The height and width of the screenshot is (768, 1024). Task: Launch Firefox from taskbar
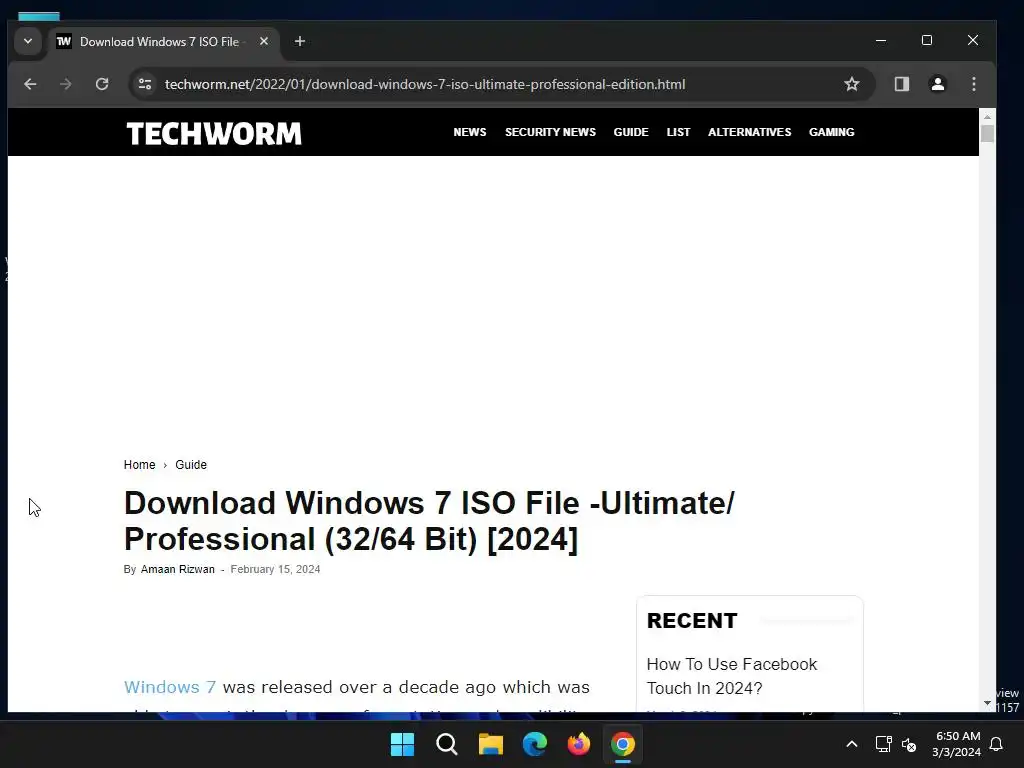click(x=579, y=744)
